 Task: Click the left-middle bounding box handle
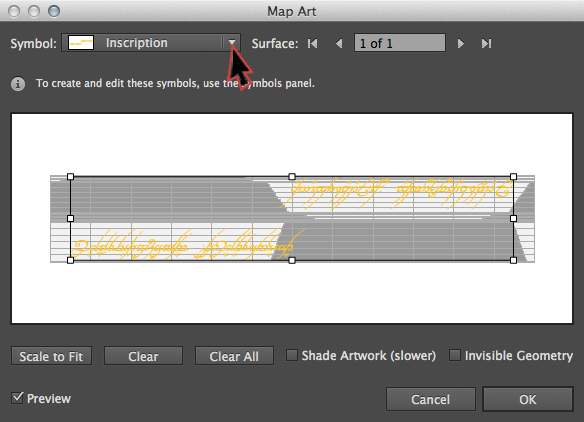(x=70, y=219)
